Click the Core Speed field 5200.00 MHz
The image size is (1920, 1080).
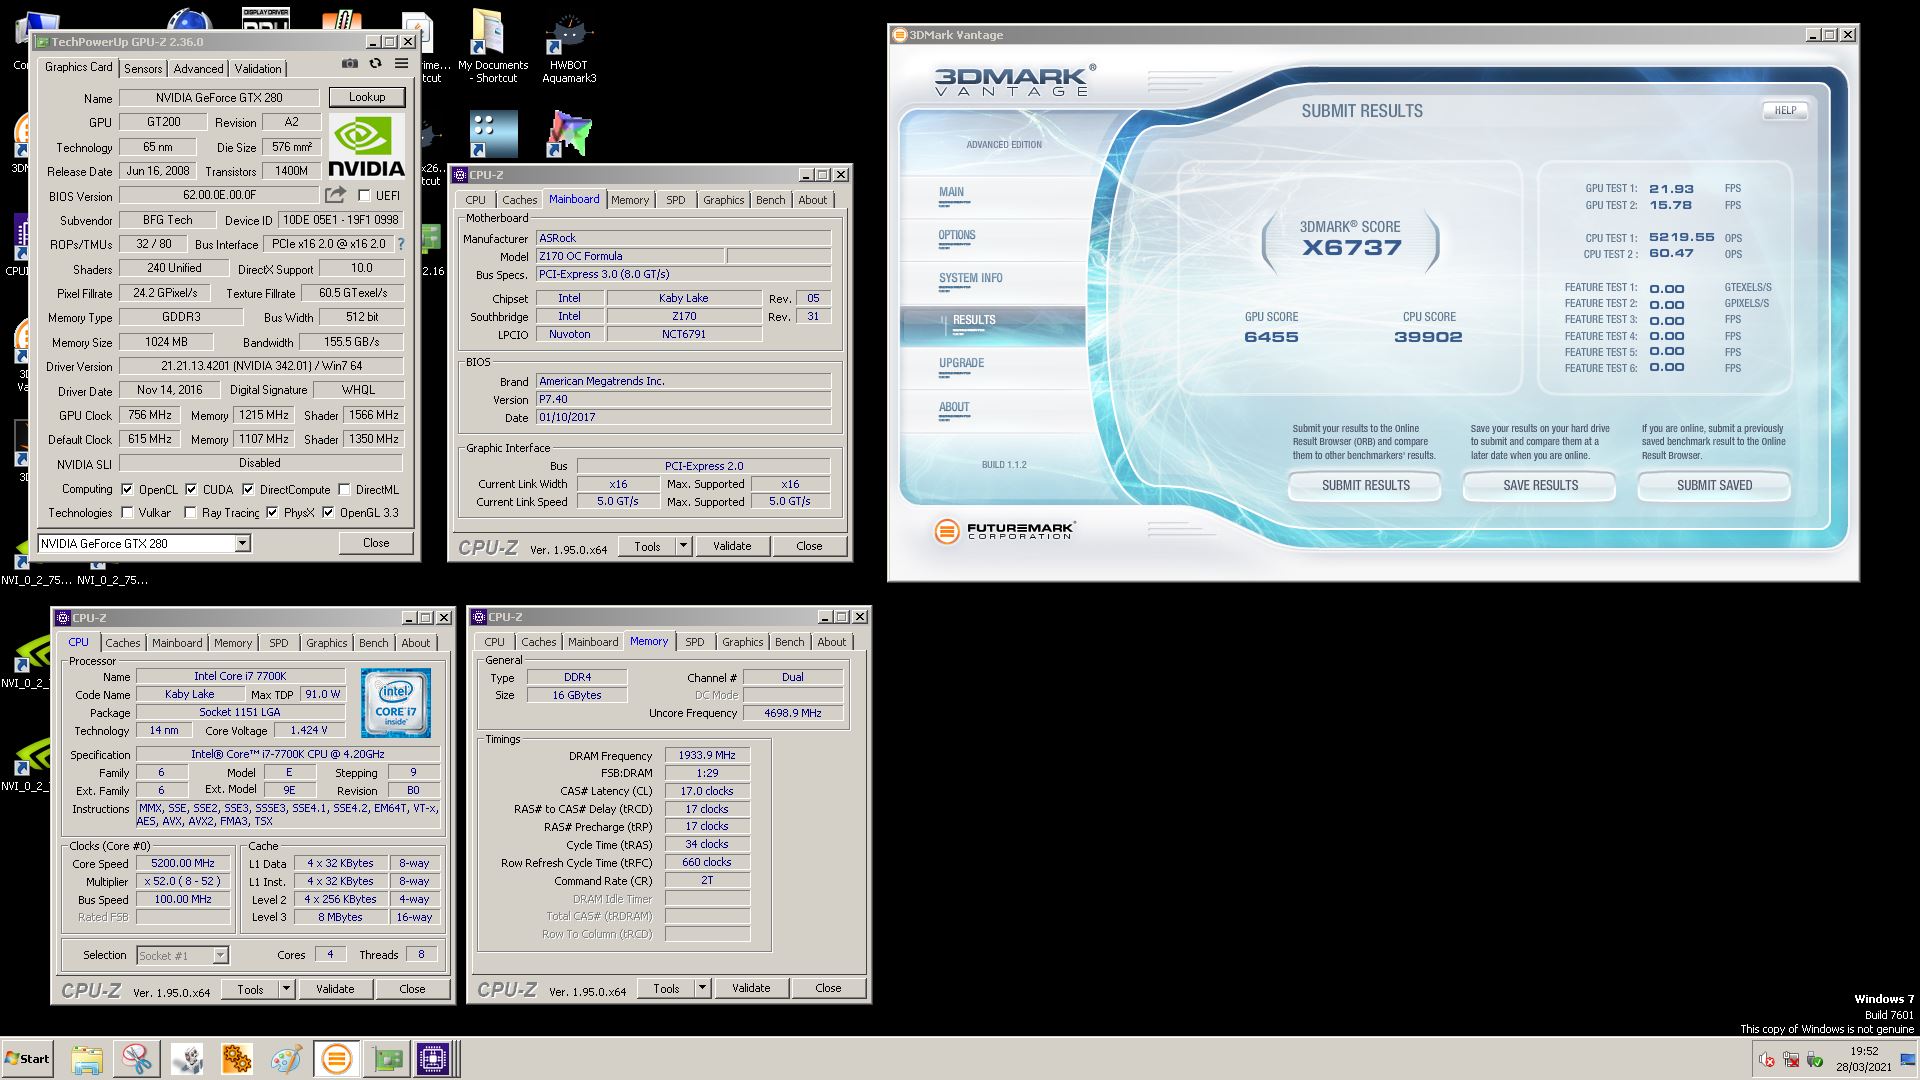click(183, 863)
